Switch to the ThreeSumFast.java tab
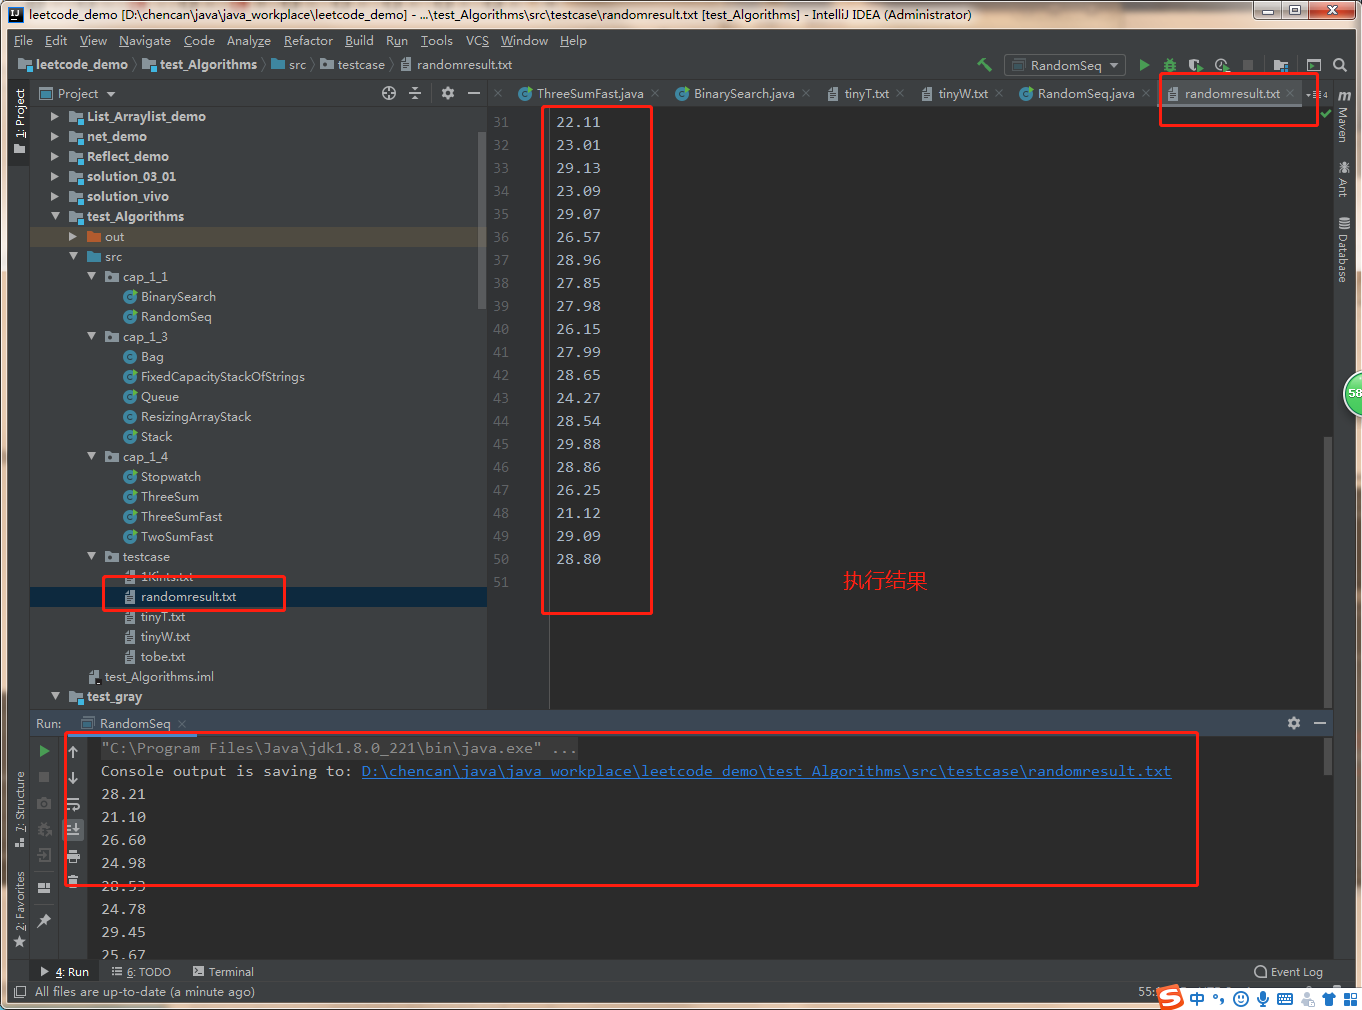Screen dimensions: 1362x1010 click(x=590, y=94)
